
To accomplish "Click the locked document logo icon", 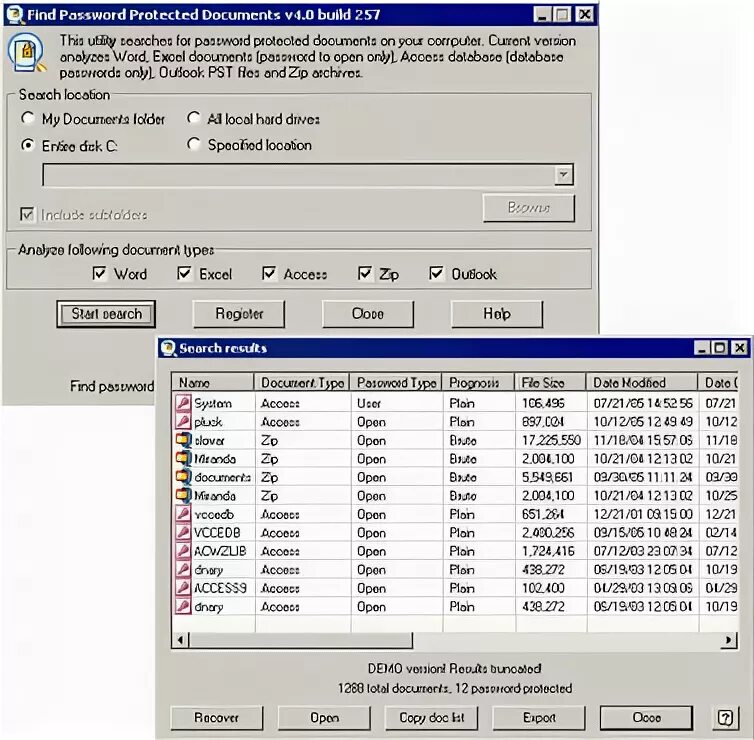I will pyautogui.click(x=26, y=53).
